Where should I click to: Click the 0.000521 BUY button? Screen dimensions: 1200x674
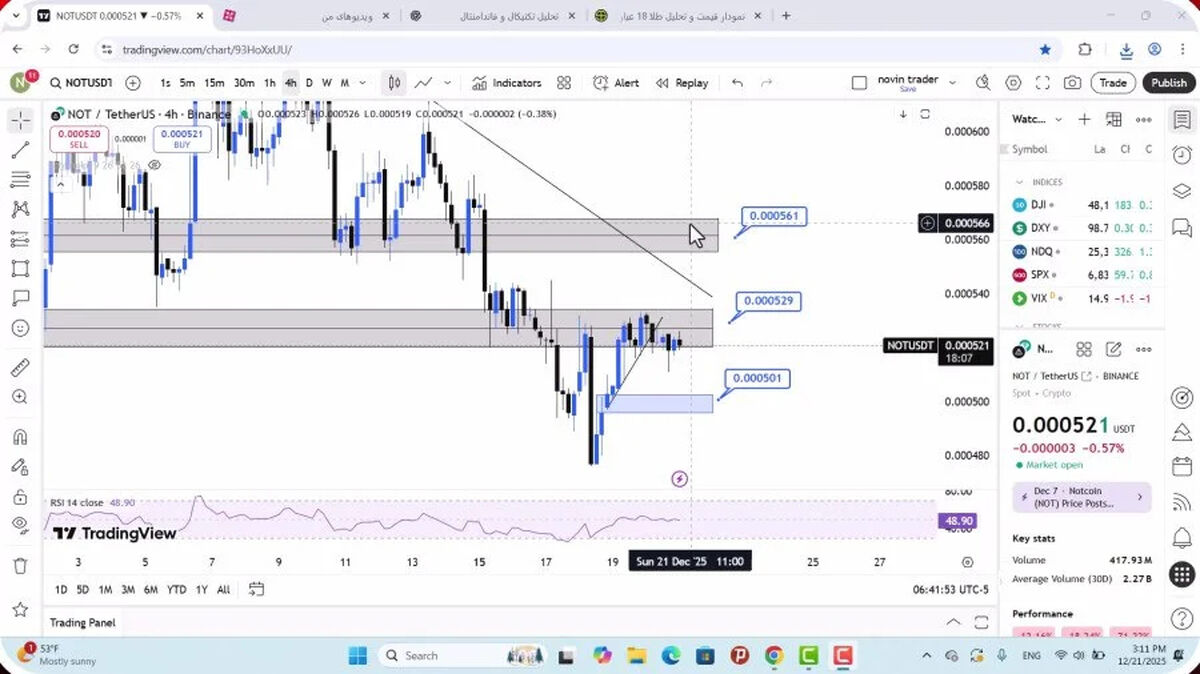pyautogui.click(x=182, y=139)
